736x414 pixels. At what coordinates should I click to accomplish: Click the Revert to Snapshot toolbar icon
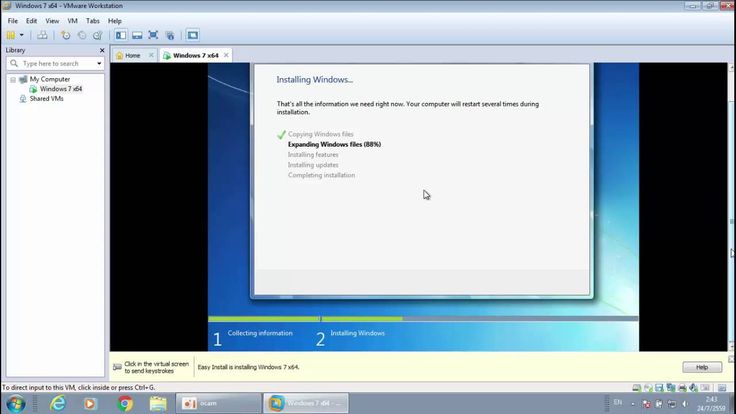82,35
